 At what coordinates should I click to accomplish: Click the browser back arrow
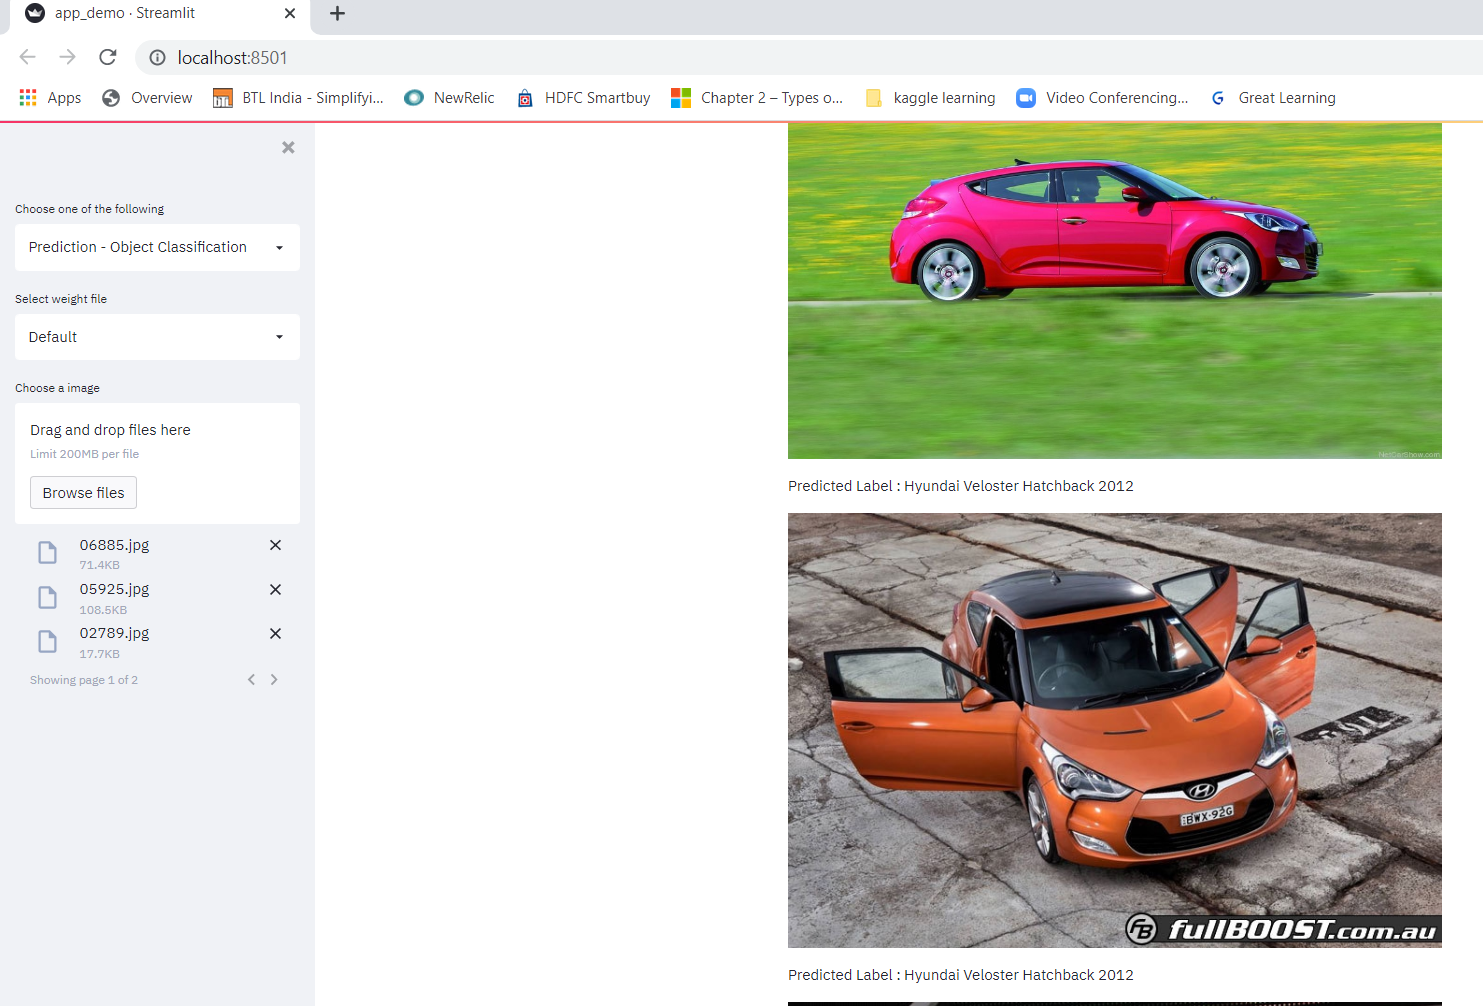pos(26,57)
